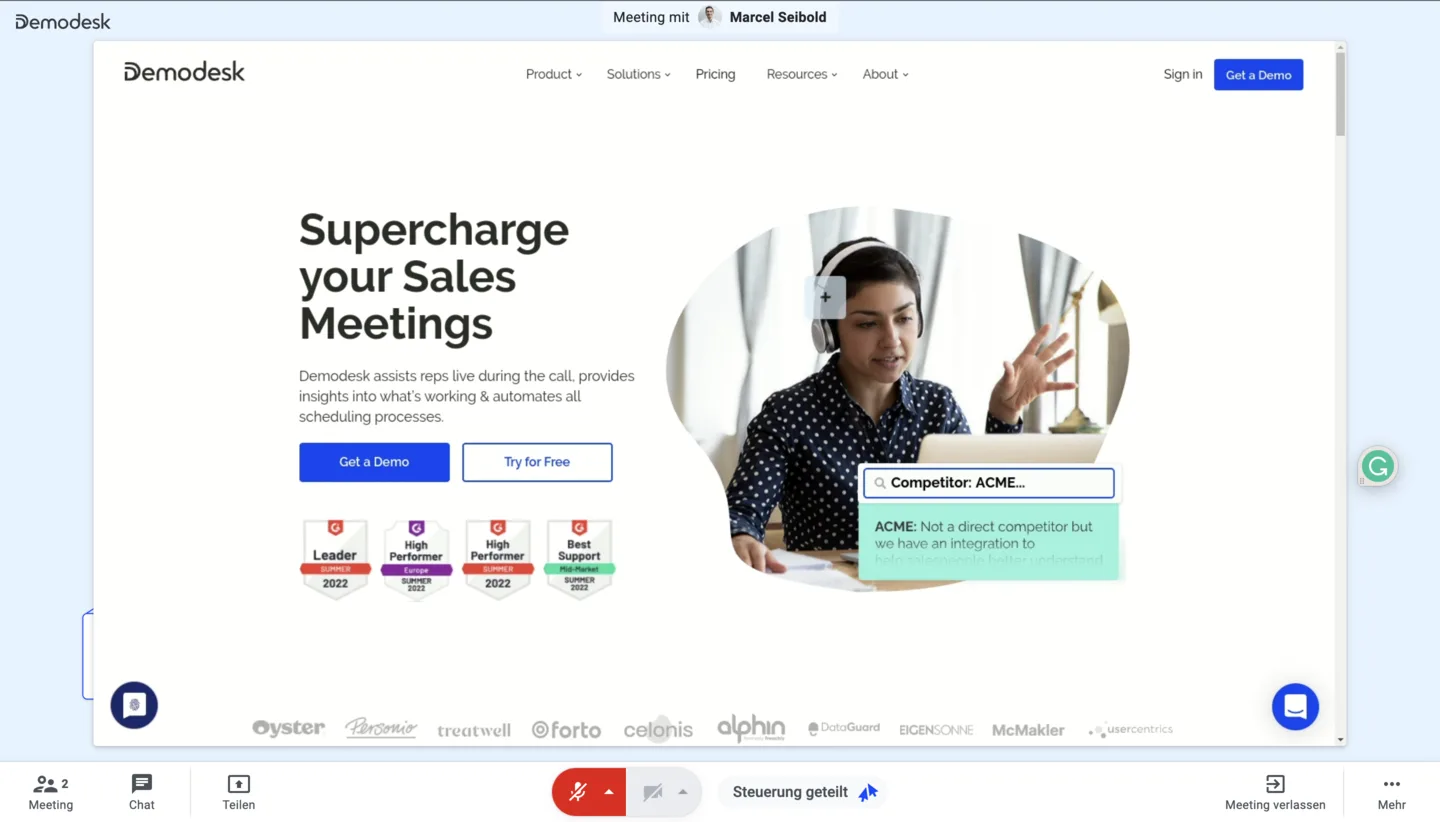Click the Sign in link
The width and height of the screenshot is (1440, 822).
pos(1183,74)
